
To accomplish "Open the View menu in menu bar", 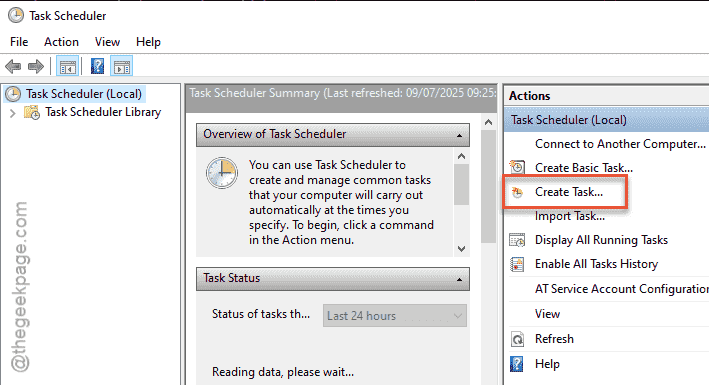I will (107, 42).
